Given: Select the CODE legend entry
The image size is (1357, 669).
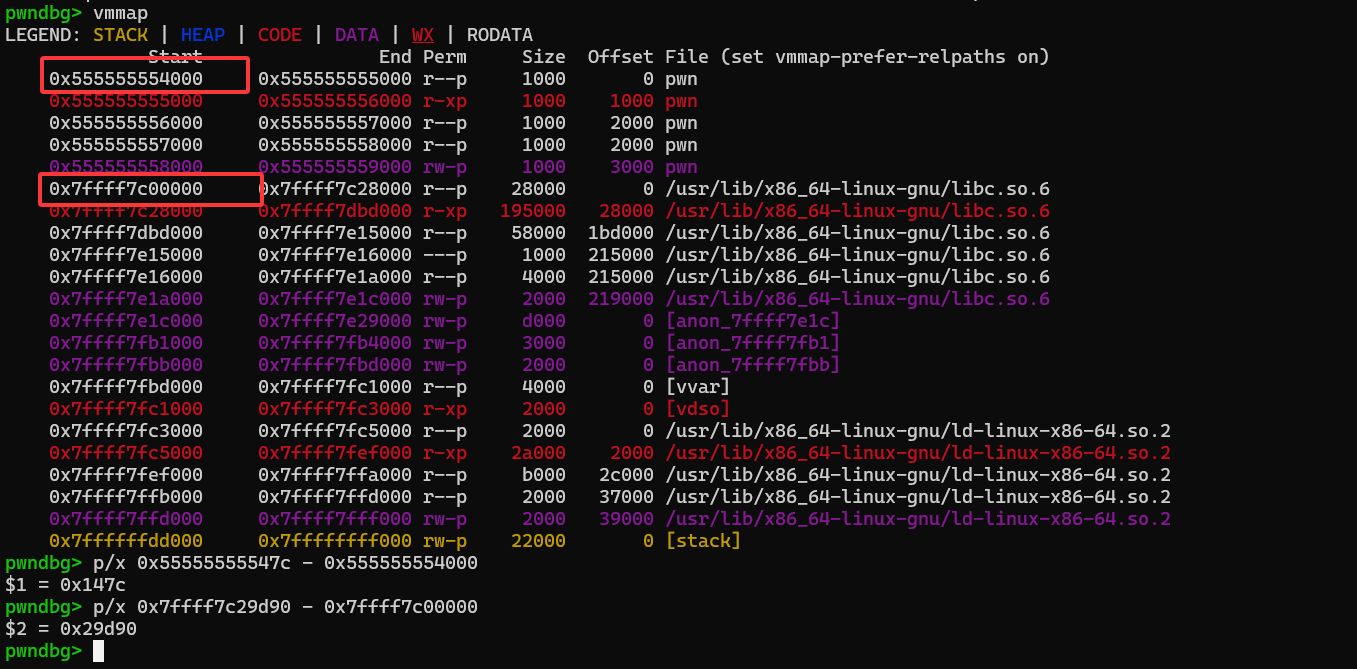Looking at the screenshot, I should (x=279, y=35).
